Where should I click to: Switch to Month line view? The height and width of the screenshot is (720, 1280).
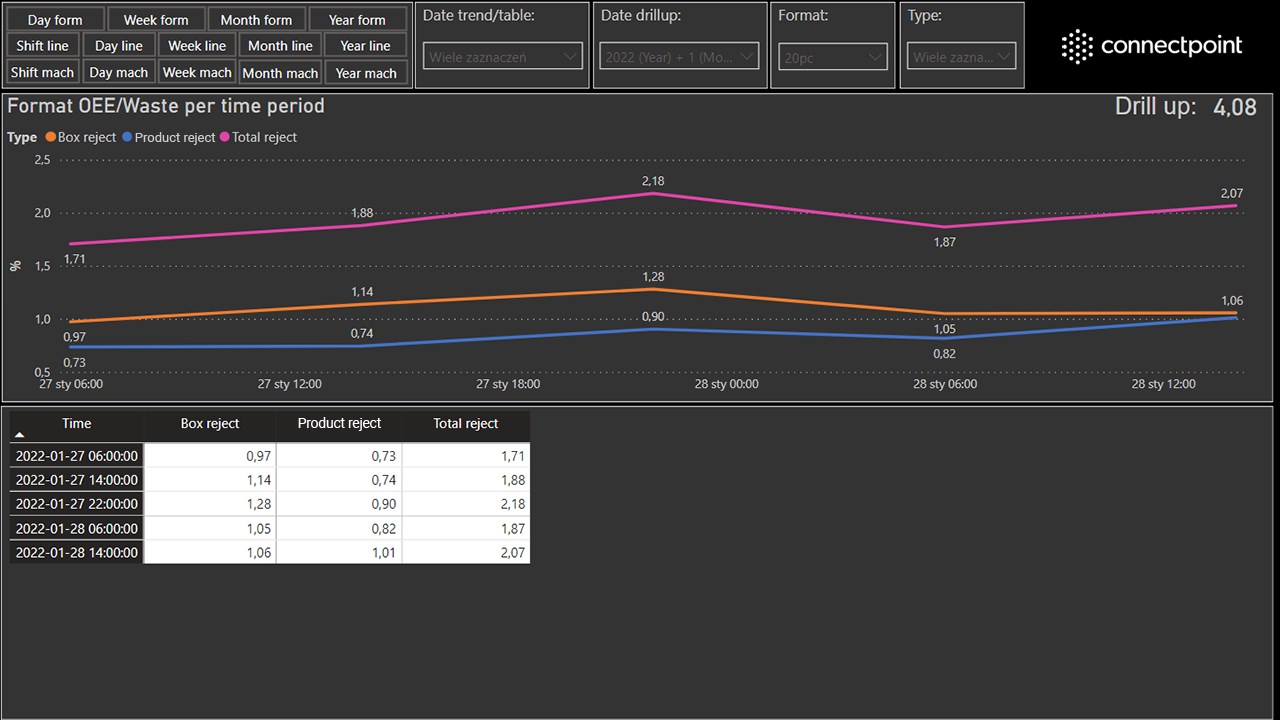click(280, 46)
